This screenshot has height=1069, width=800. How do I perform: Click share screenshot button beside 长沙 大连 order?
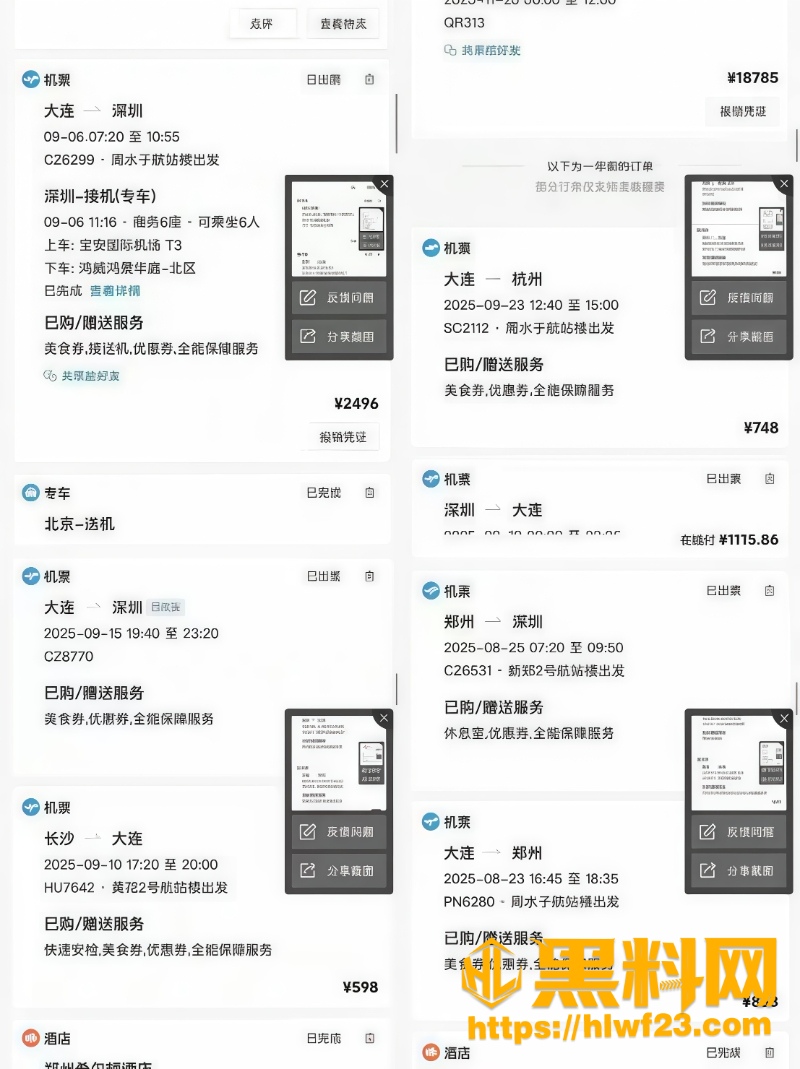[339, 871]
